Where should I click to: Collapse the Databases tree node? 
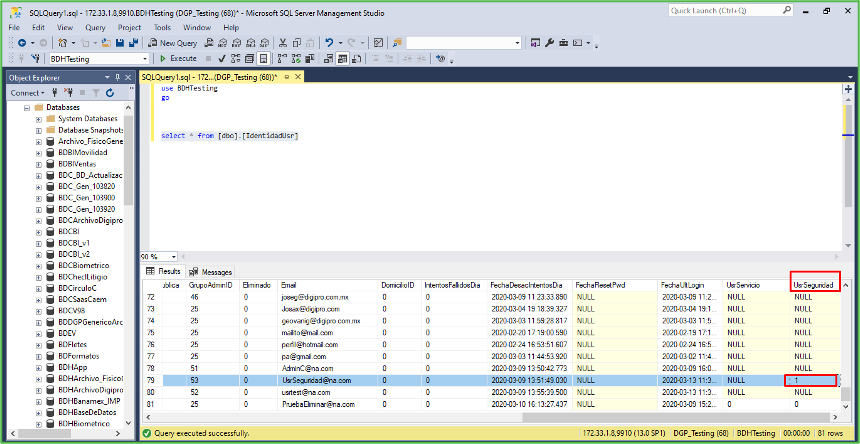(x=27, y=107)
